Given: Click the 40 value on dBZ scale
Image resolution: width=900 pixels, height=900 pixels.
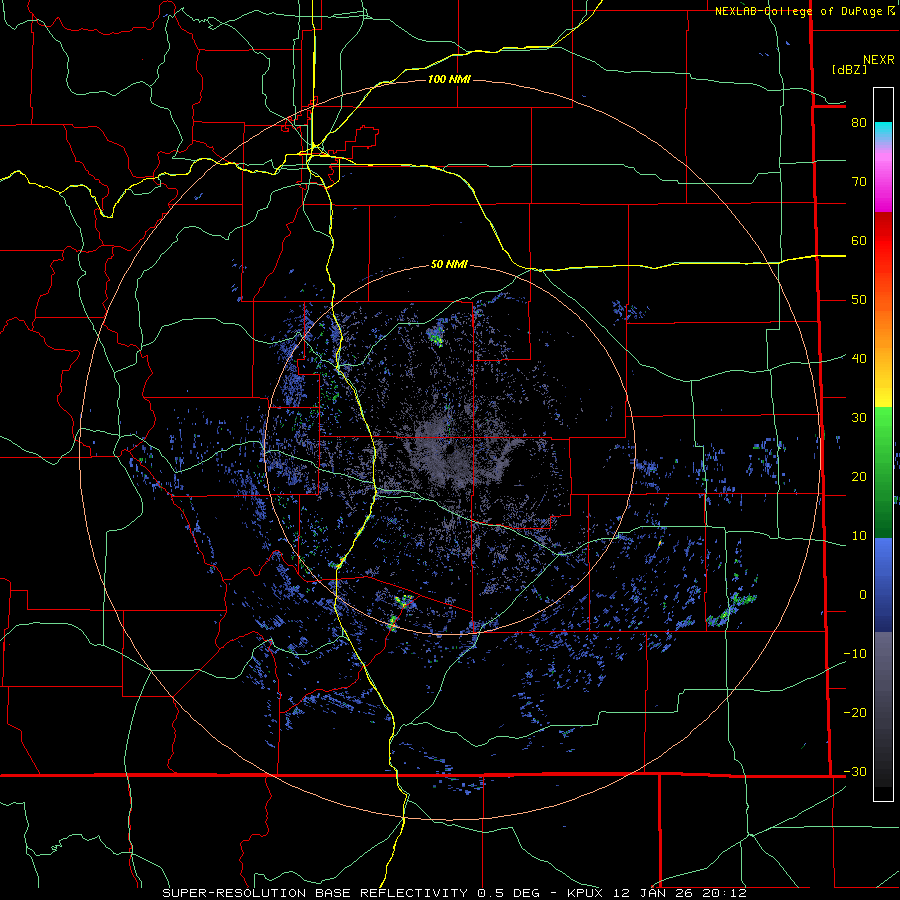Looking at the screenshot, I should 859,358.
